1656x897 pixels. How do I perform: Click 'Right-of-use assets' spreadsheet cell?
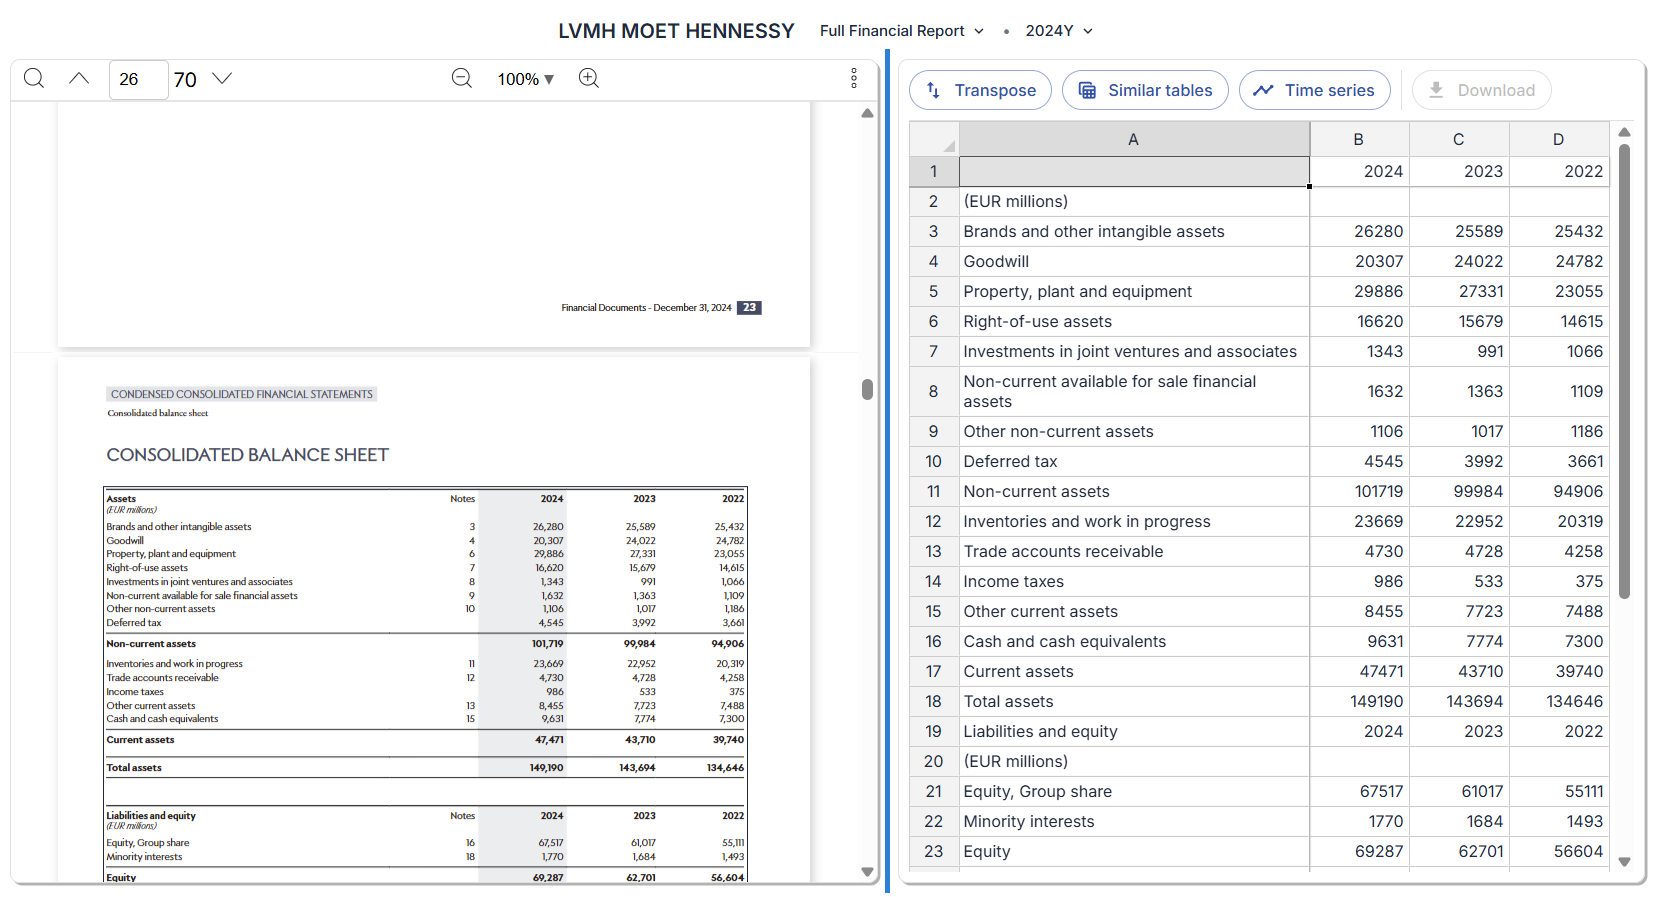[x=1134, y=321]
